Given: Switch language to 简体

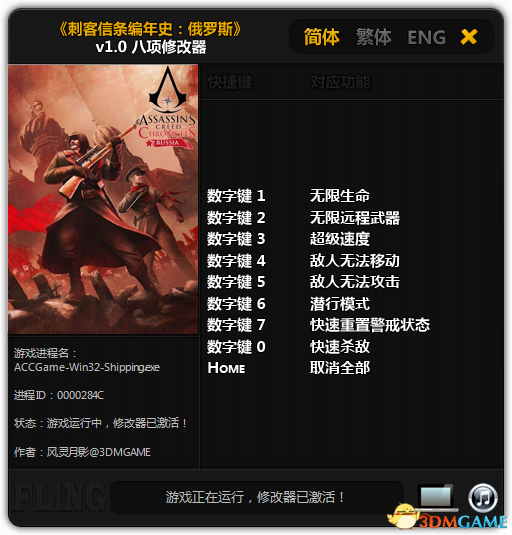Looking at the screenshot, I should (x=322, y=37).
